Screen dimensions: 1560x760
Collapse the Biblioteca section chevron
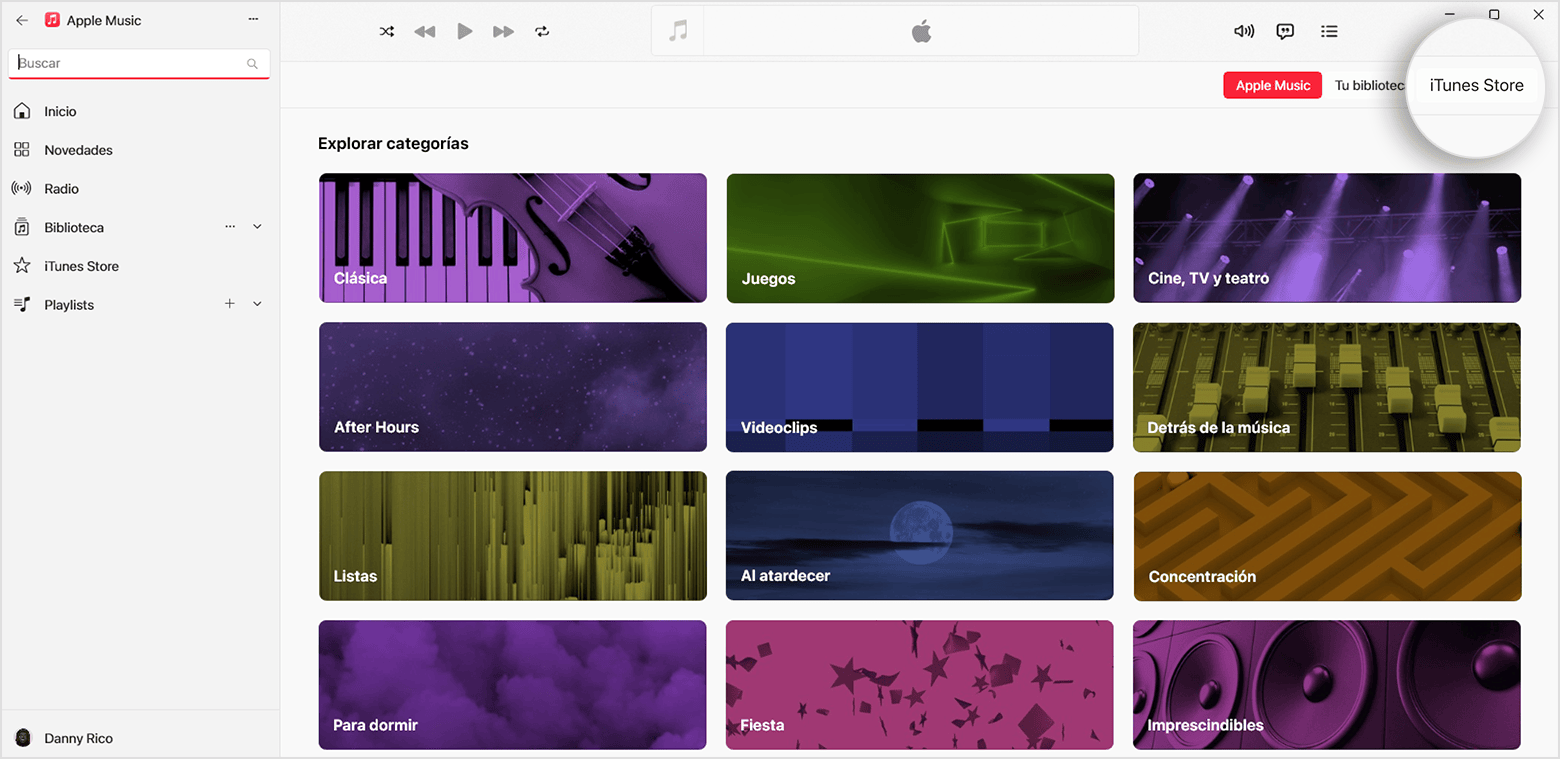click(x=257, y=227)
